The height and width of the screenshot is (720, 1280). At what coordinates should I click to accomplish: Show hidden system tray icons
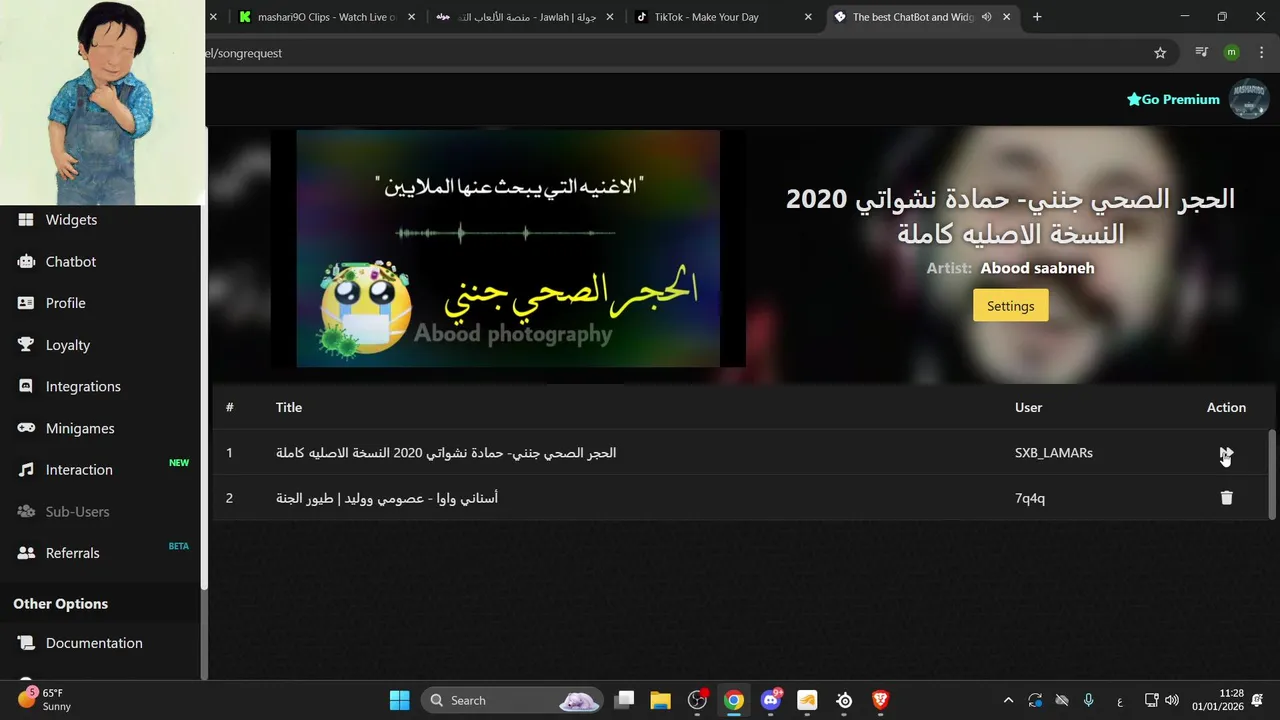tap(1008, 700)
